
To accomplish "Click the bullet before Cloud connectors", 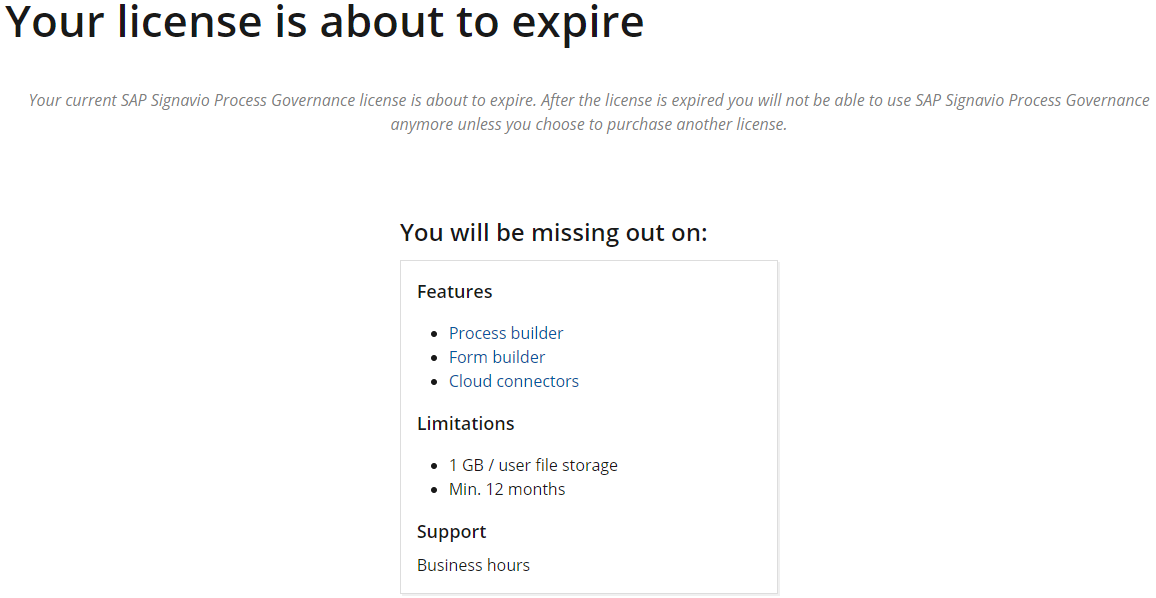I will click(434, 383).
